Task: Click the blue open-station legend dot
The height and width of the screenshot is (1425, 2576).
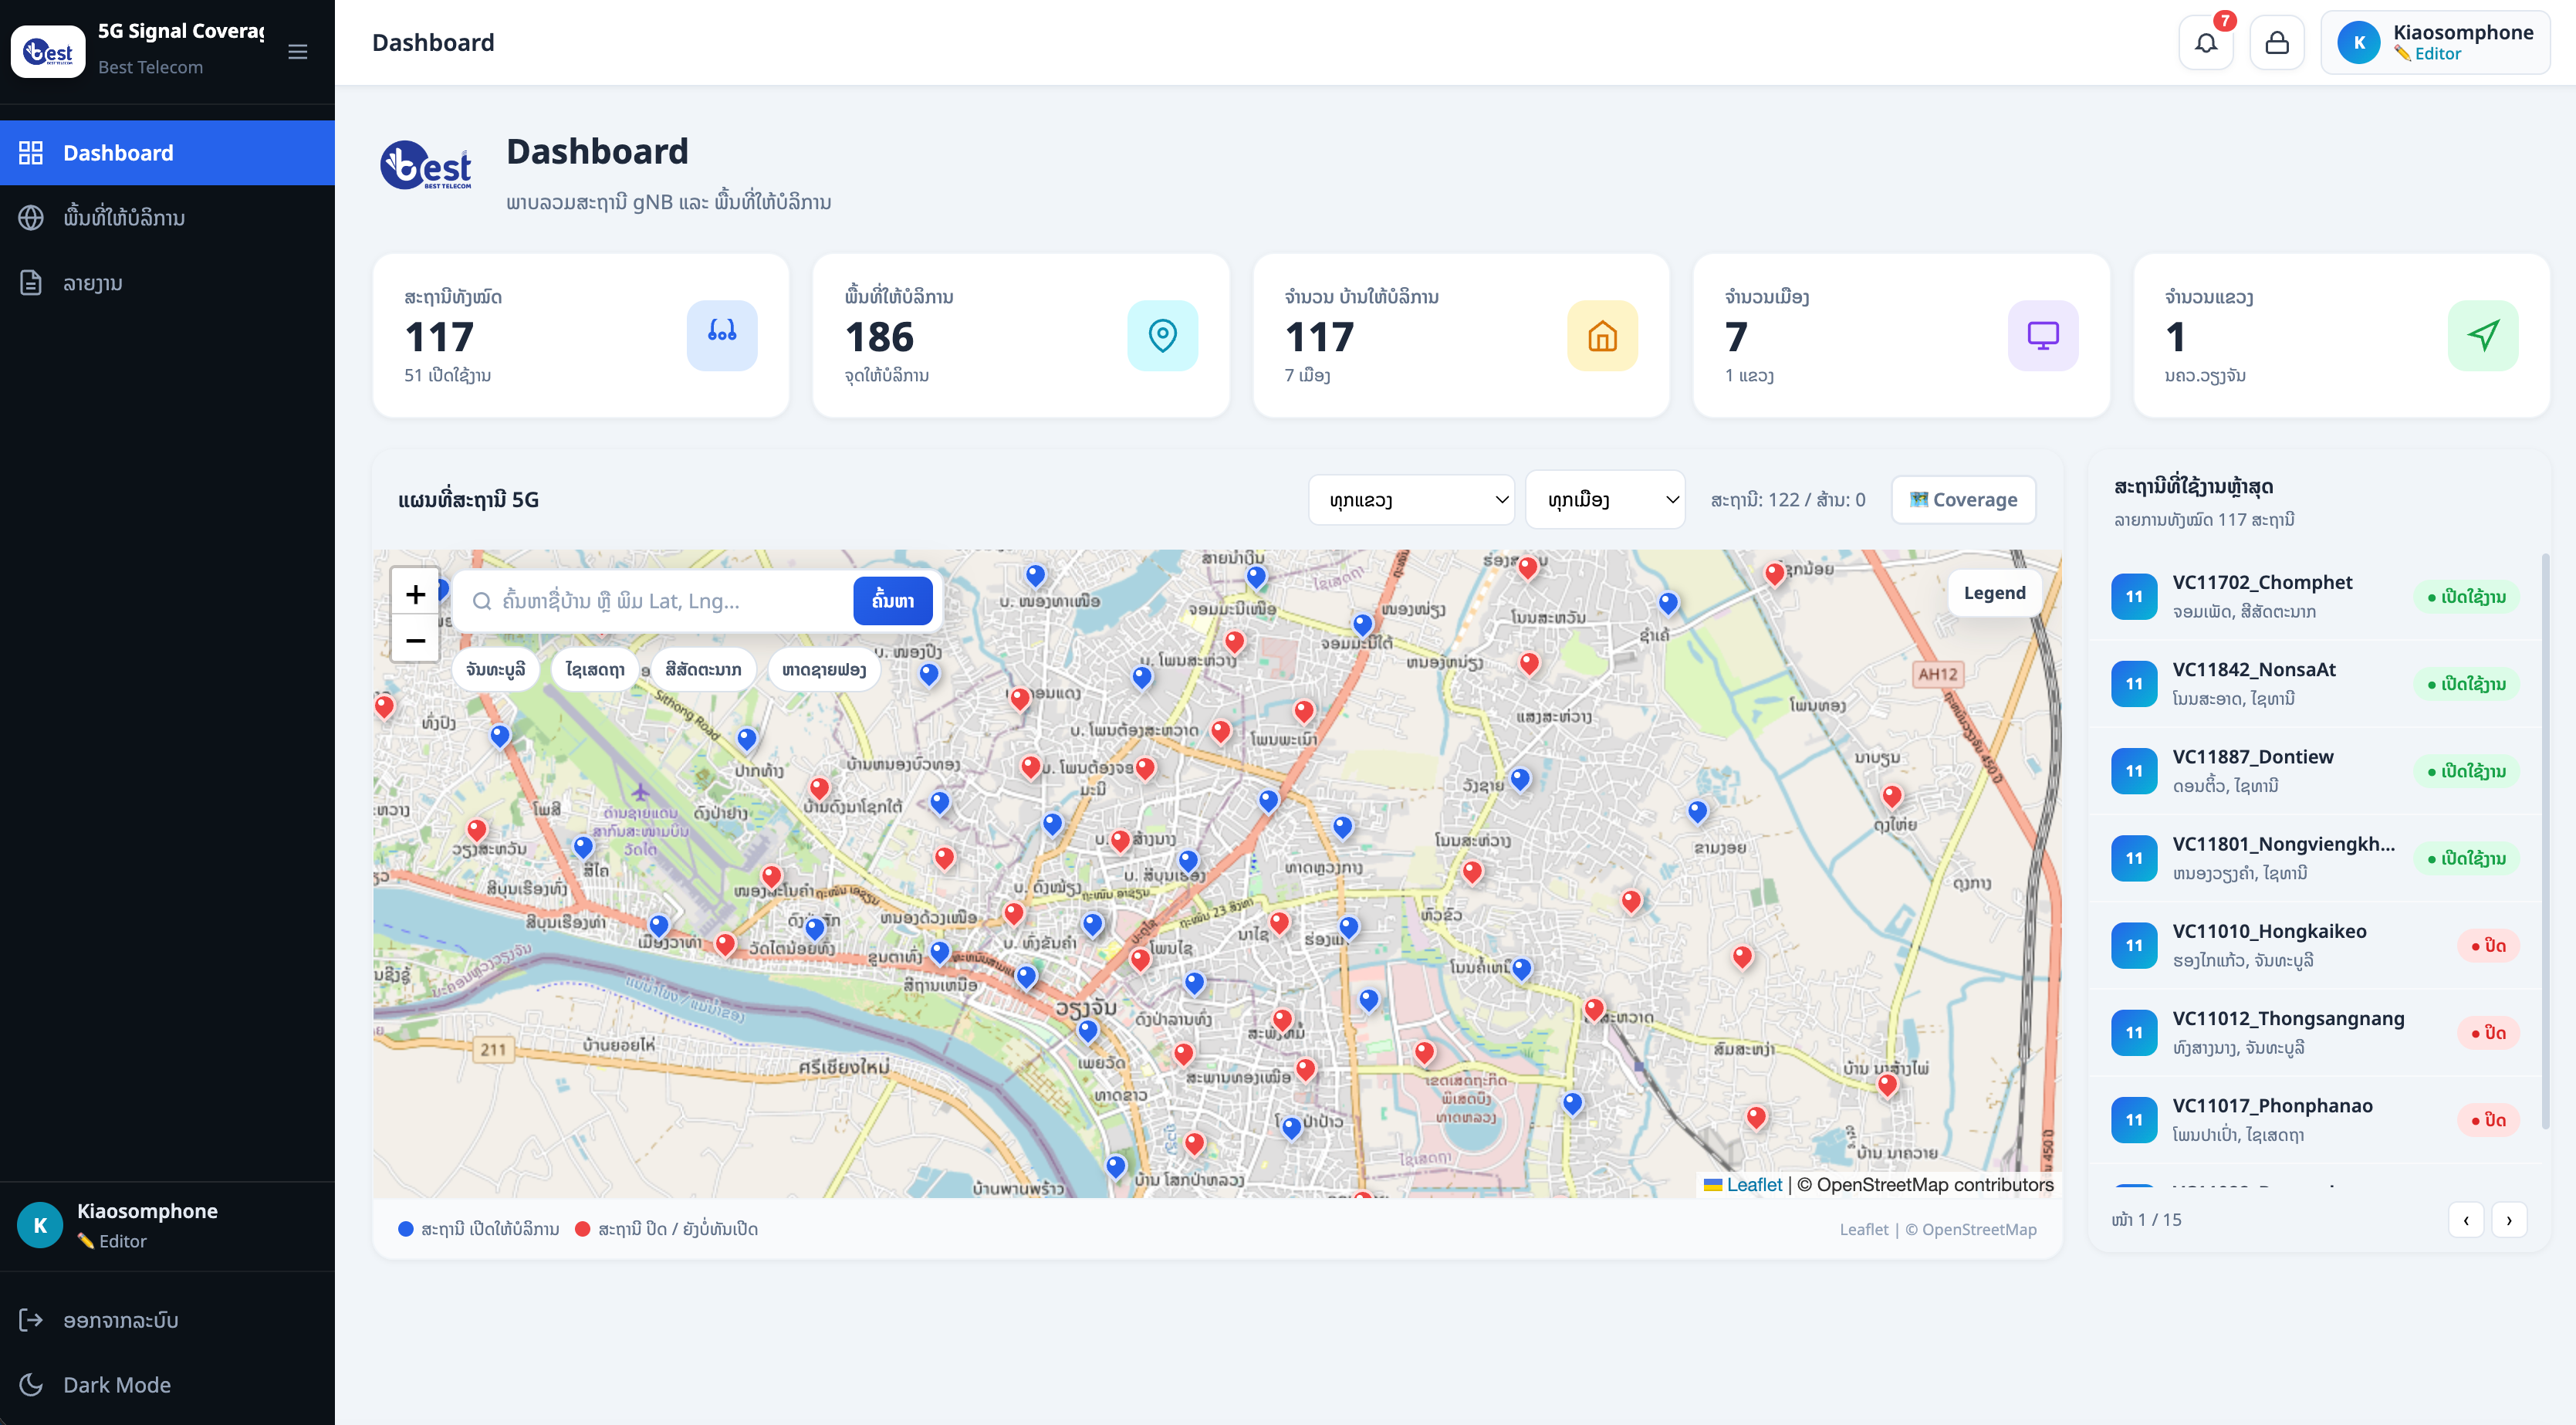Action: (x=406, y=1229)
